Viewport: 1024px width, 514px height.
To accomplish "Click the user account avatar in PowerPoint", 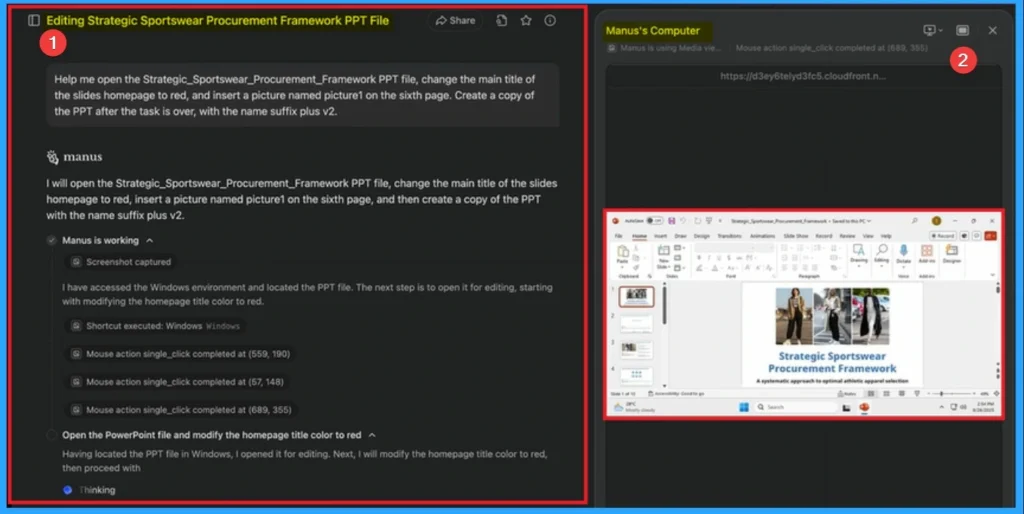I will 936,221.
